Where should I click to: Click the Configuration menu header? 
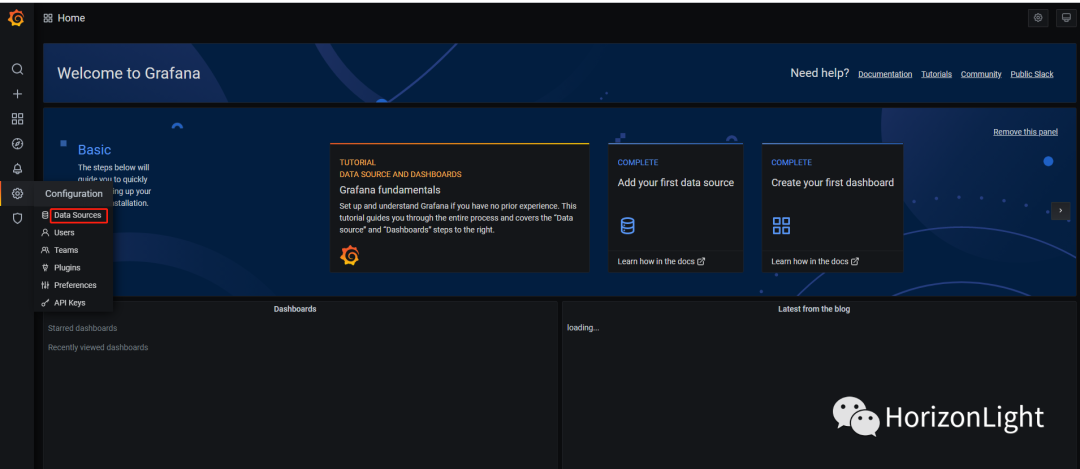pyautogui.click(x=74, y=194)
